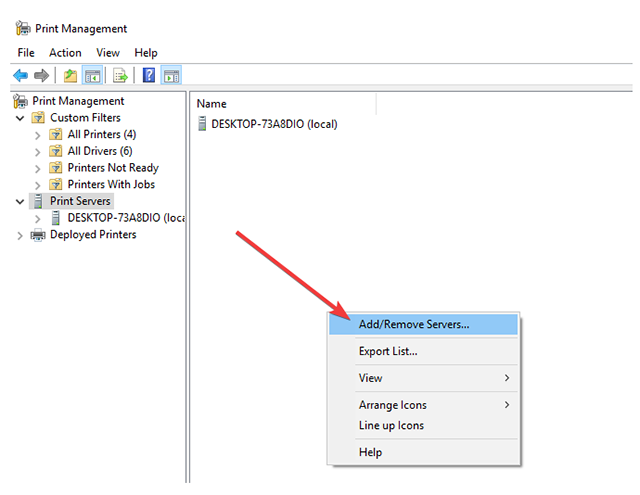The image size is (640, 495).
Task: Click the server icon in the Name list
Action: [202, 124]
